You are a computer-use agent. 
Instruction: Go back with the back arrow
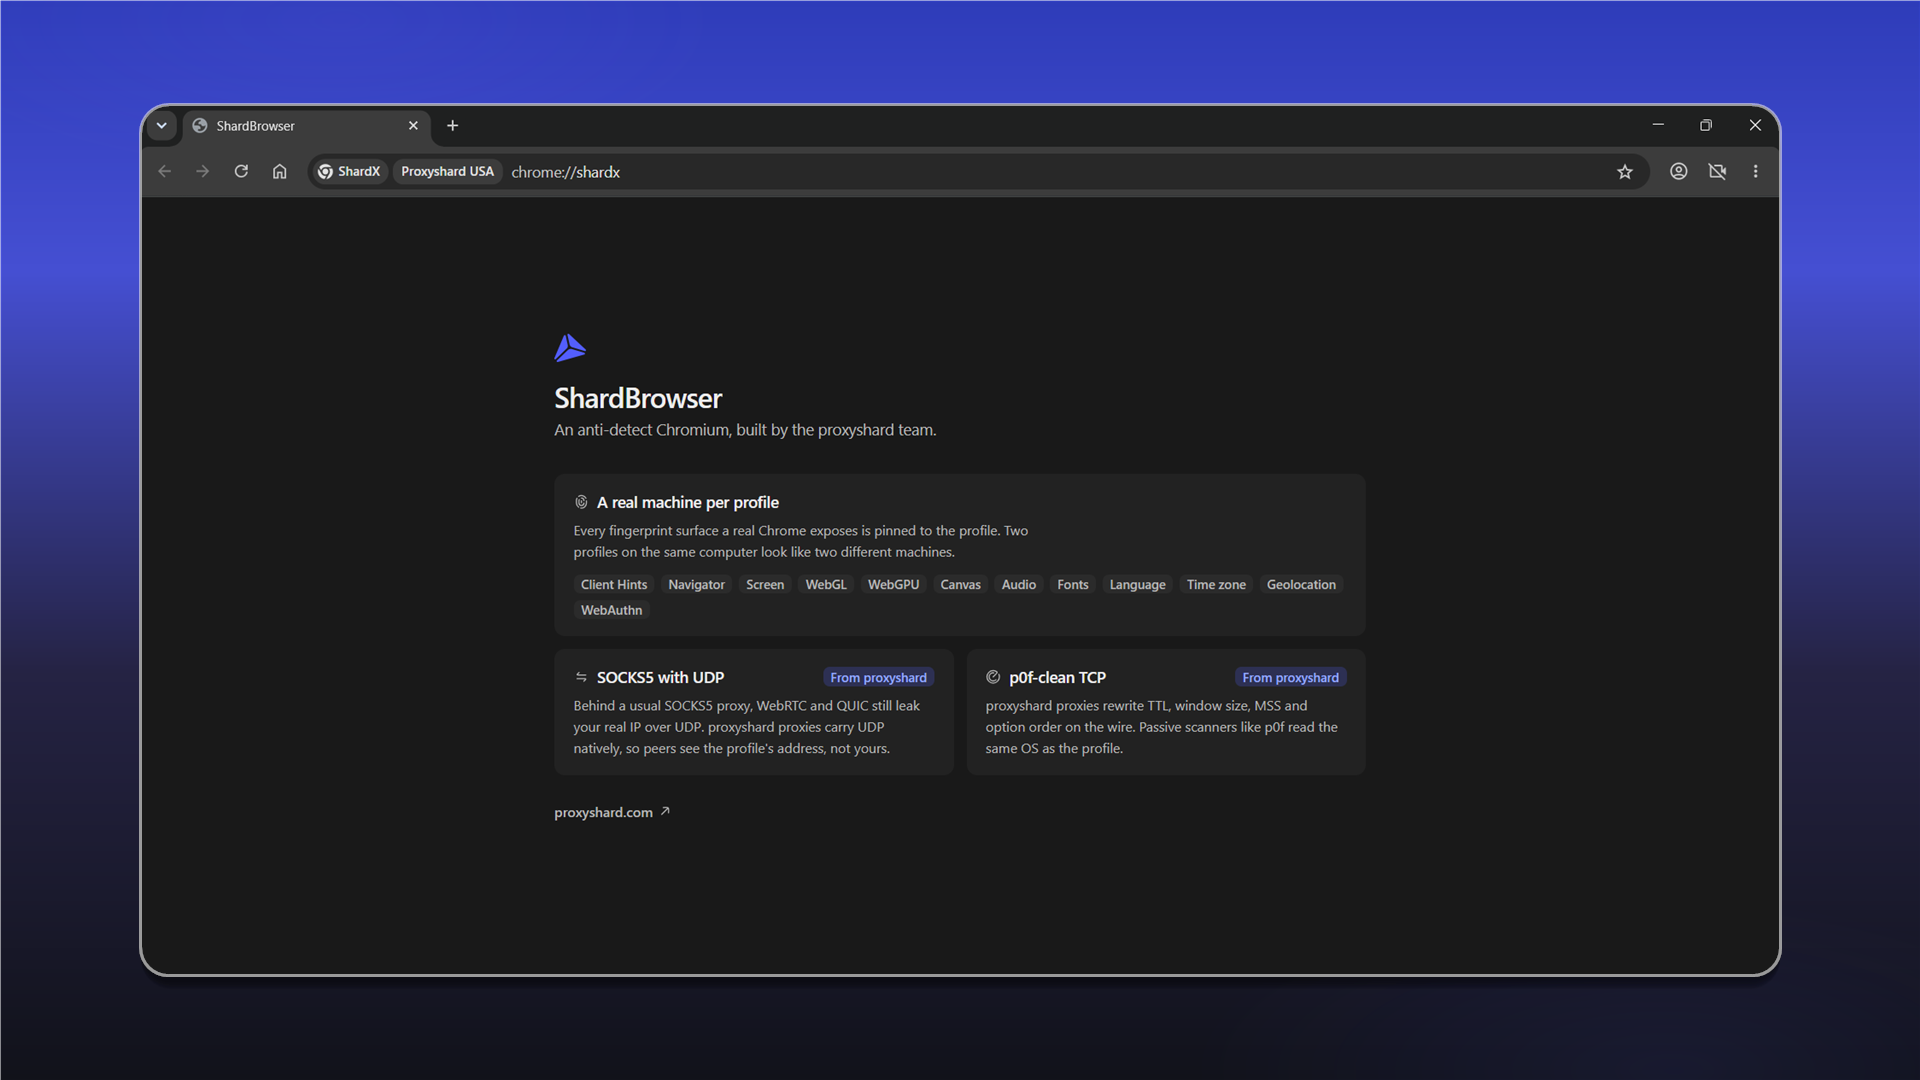click(x=165, y=172)
